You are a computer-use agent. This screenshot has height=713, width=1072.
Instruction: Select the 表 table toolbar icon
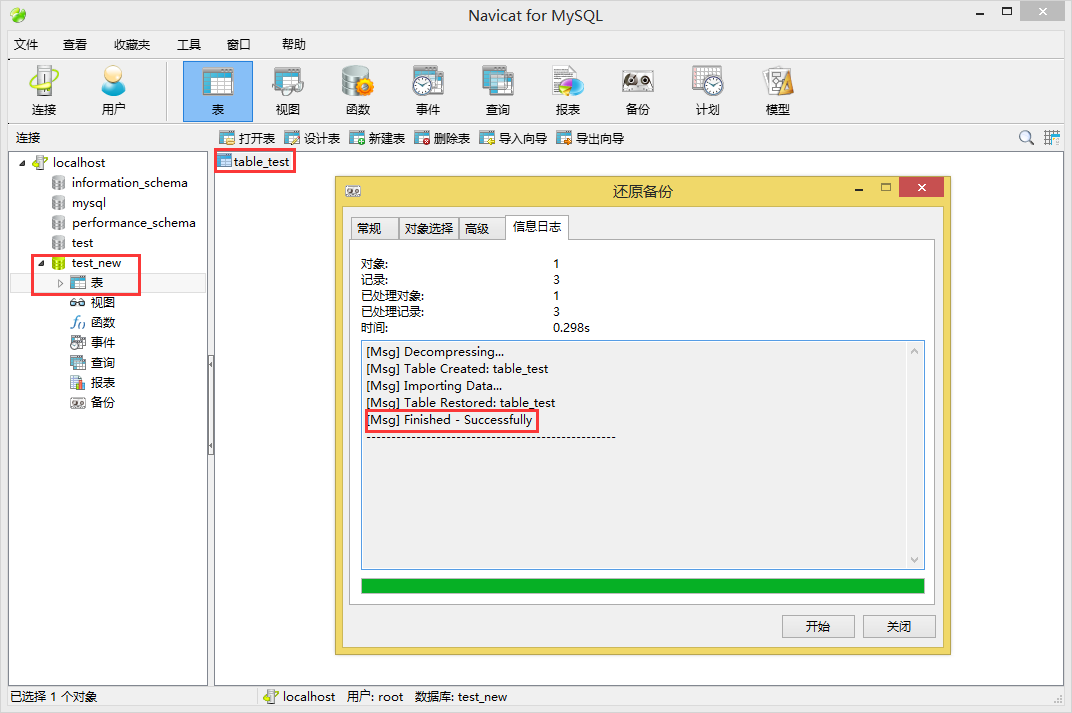pos(218,91)
